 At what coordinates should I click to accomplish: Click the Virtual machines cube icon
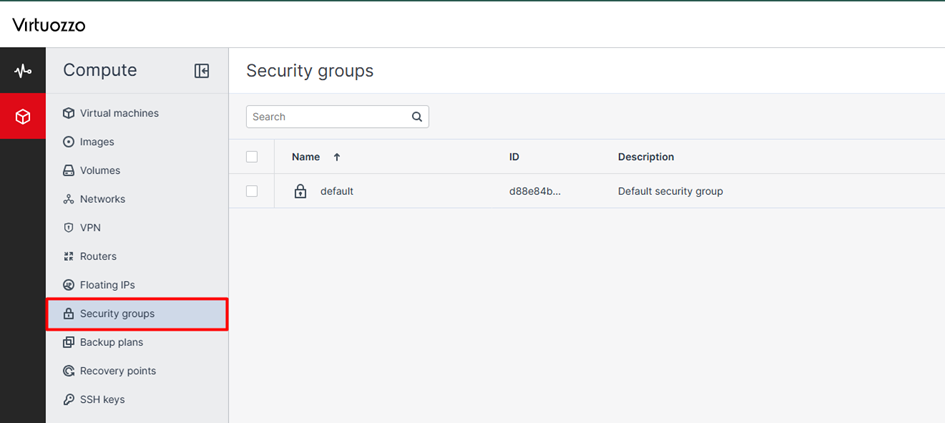click(69, 113)
